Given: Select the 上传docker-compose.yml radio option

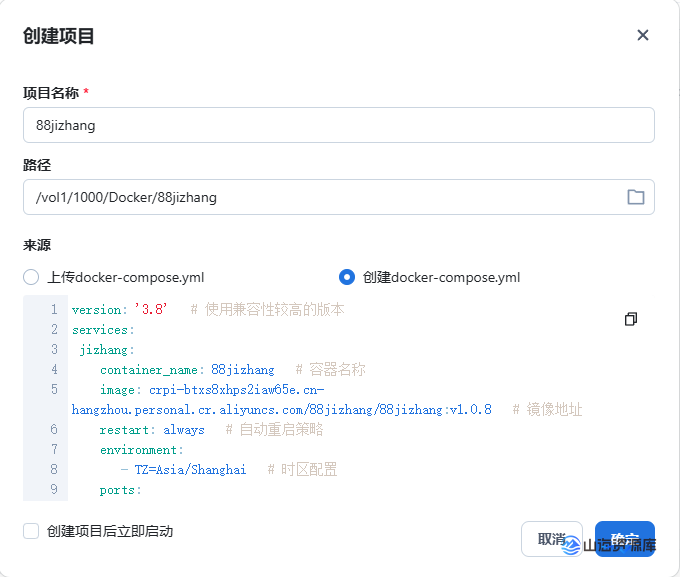Looking at the screenshot, I should (x=31, y=277).
